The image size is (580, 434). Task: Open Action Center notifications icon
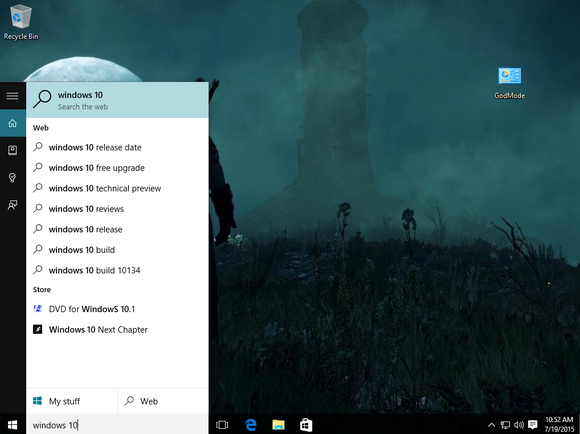[533, 424]
